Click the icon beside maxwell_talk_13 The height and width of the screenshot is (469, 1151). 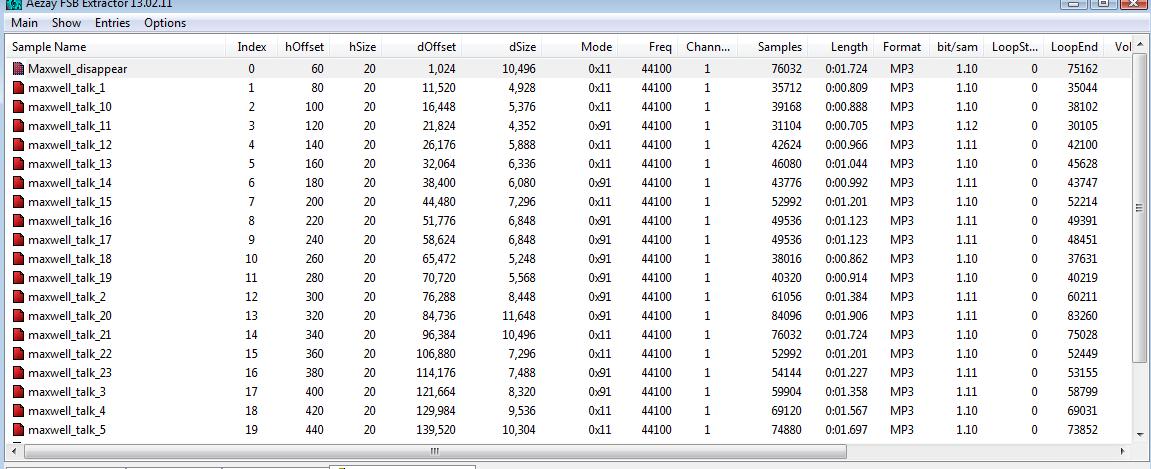click(x=18, y=164)
